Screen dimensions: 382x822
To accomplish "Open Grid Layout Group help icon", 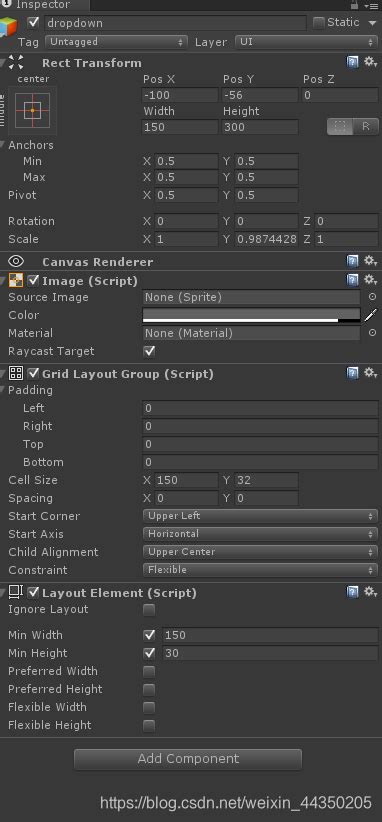I will tap(353, 373).
